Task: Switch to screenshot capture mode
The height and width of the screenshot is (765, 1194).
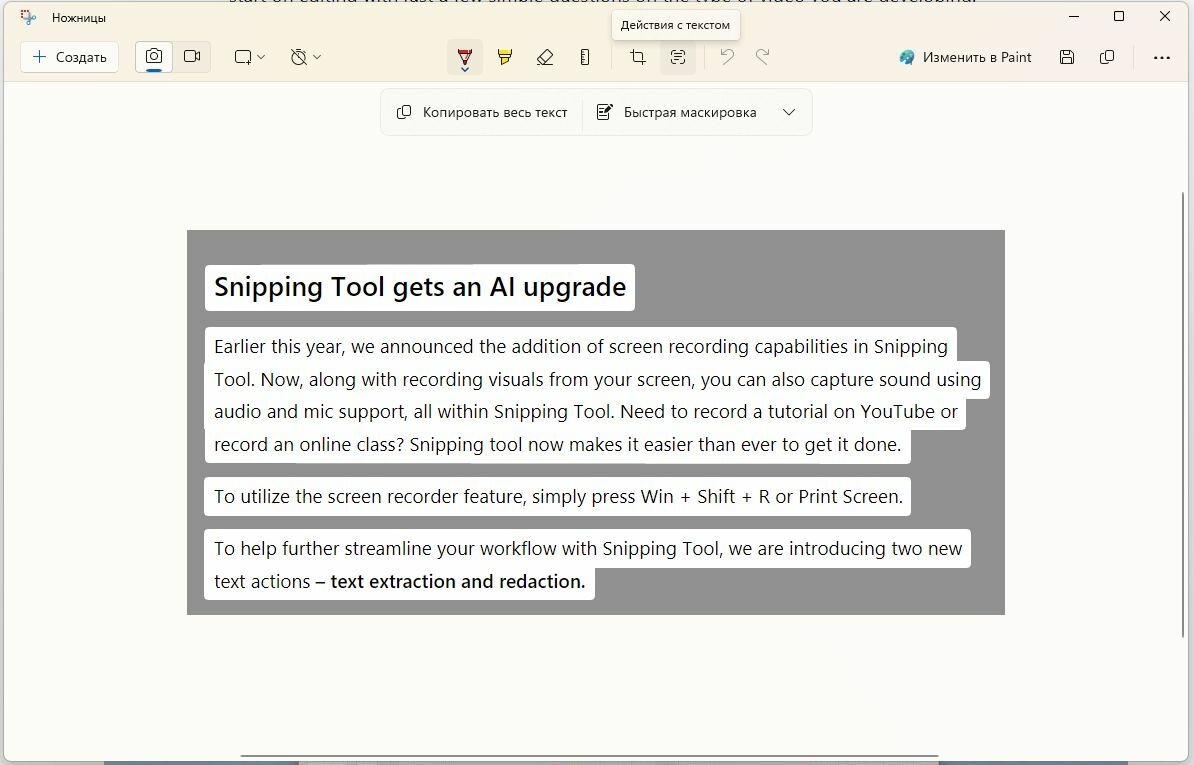Action: pyautogui.click(x=154, y=57)
